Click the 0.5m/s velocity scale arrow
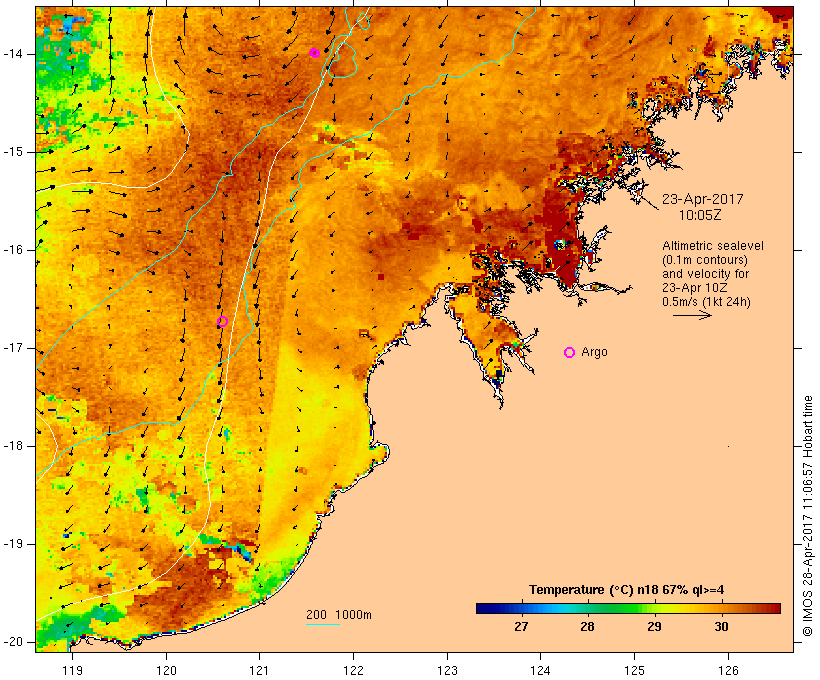Image resolution: width=820 pixels, height=680 pixels. [x=692, y=315]
